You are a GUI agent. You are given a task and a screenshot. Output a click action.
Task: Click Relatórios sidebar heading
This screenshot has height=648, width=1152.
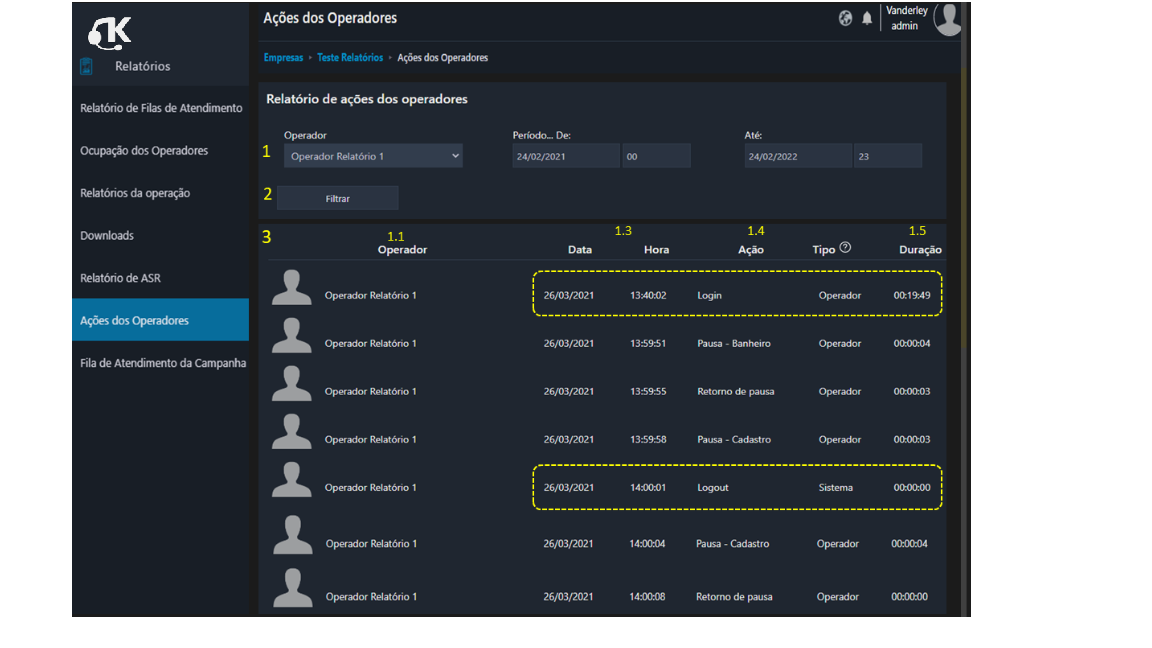point(143,66)
